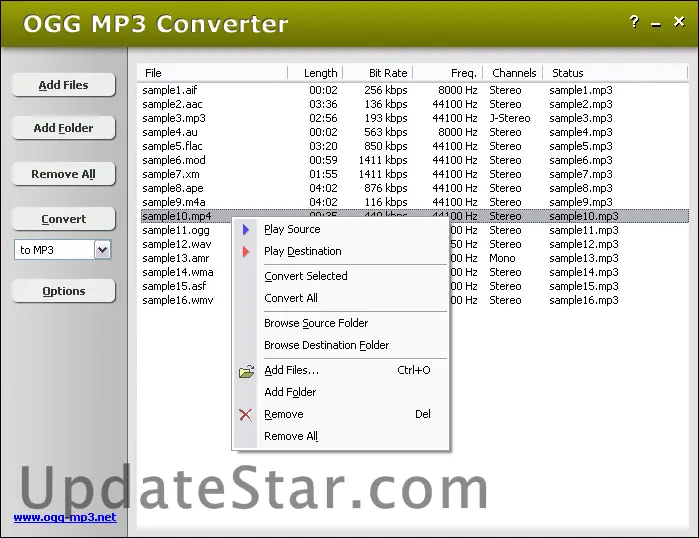Screen dimensions: 699x538
Task: Sort by the File column header
Action: [212, 73]
